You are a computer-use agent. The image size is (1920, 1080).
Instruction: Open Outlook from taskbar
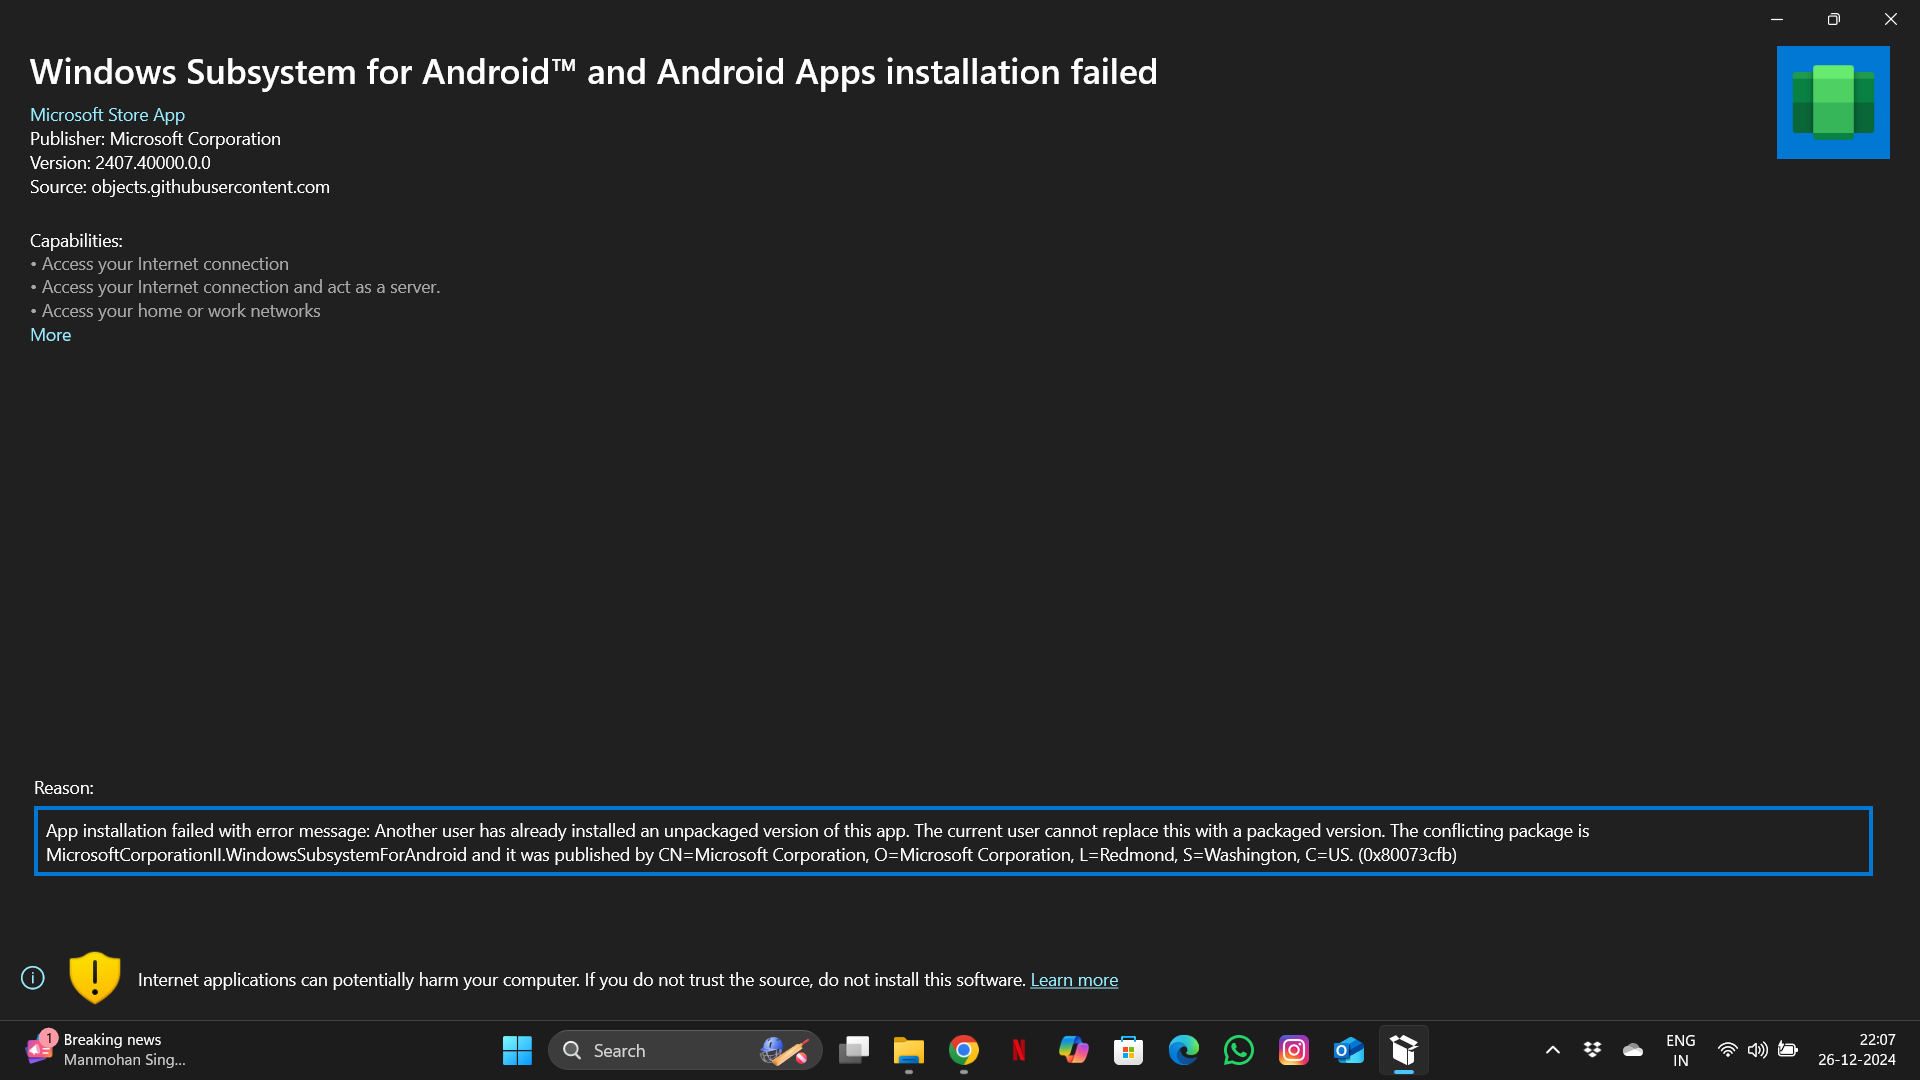(x=1349, y=1050)
